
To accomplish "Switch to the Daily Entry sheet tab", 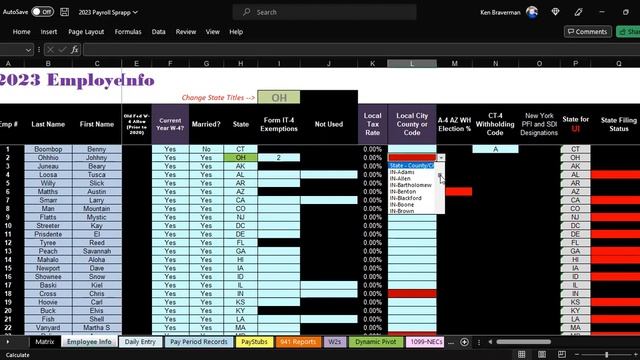I will 140,342.
